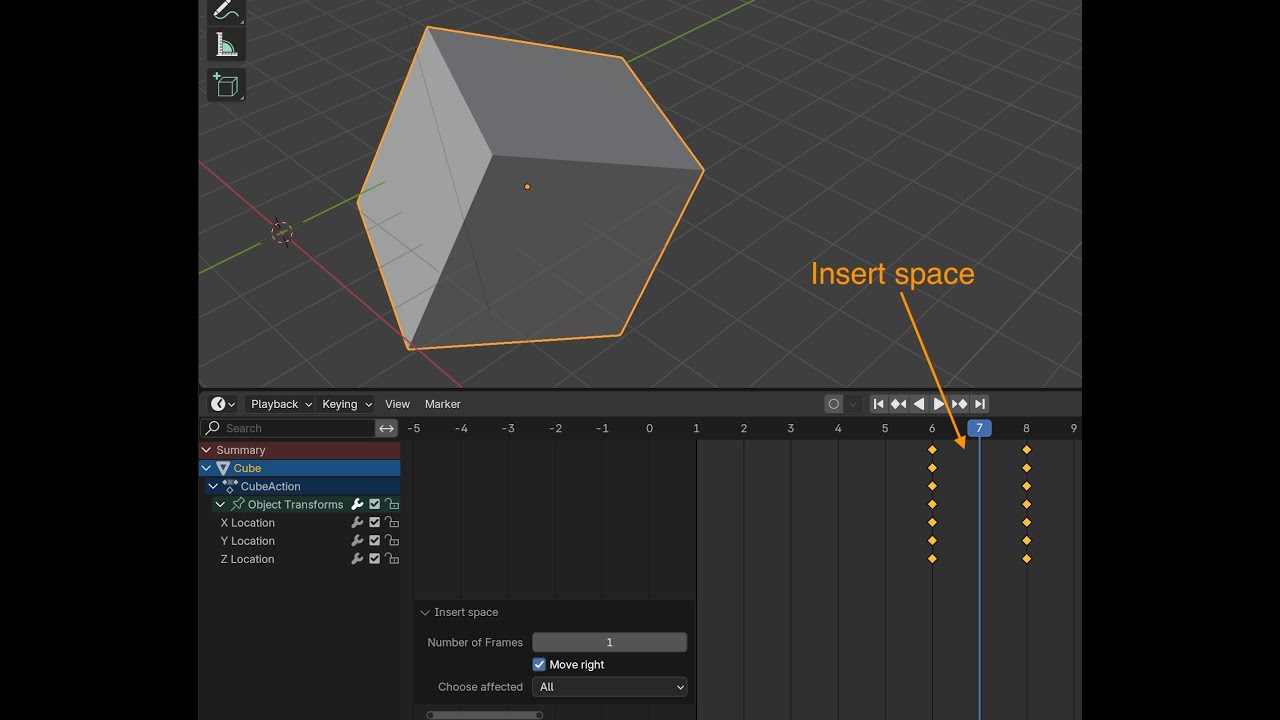Play the animation forward

click(939, 404)
